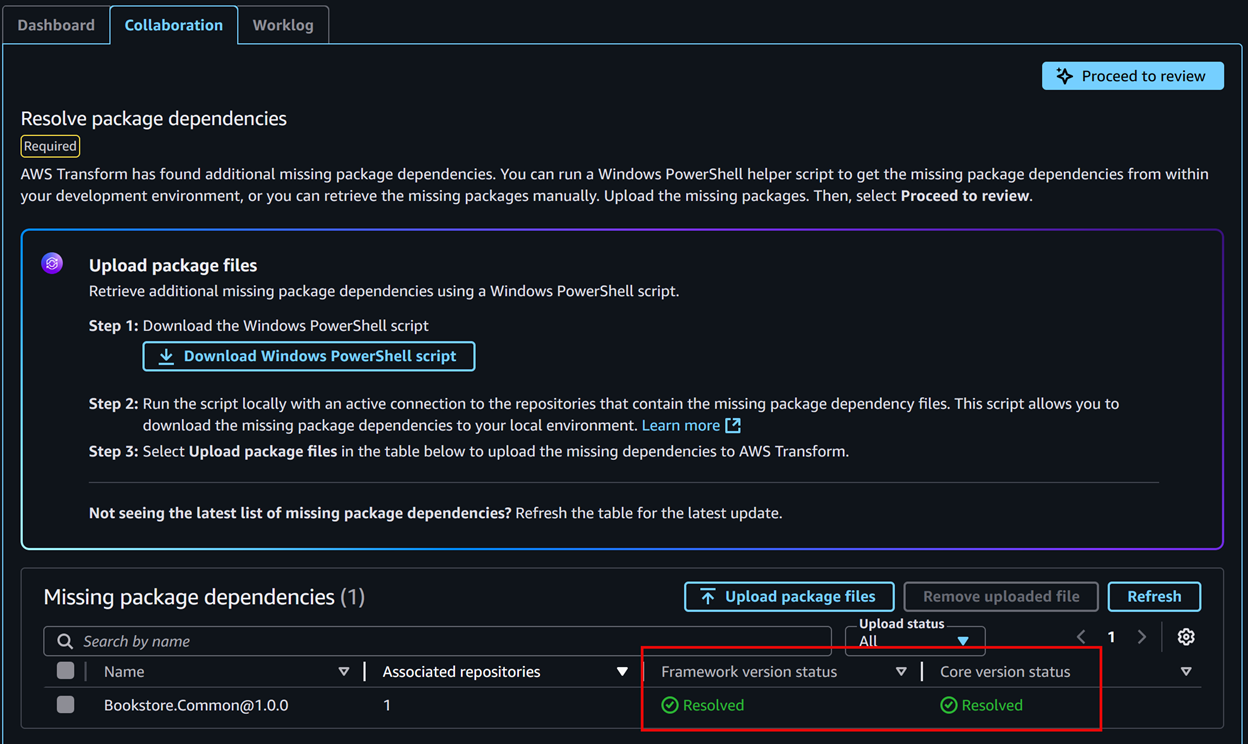Click the green Resolved check under Core version status
This screenshot has width=1248, height=744.
[x=948, y=705]
